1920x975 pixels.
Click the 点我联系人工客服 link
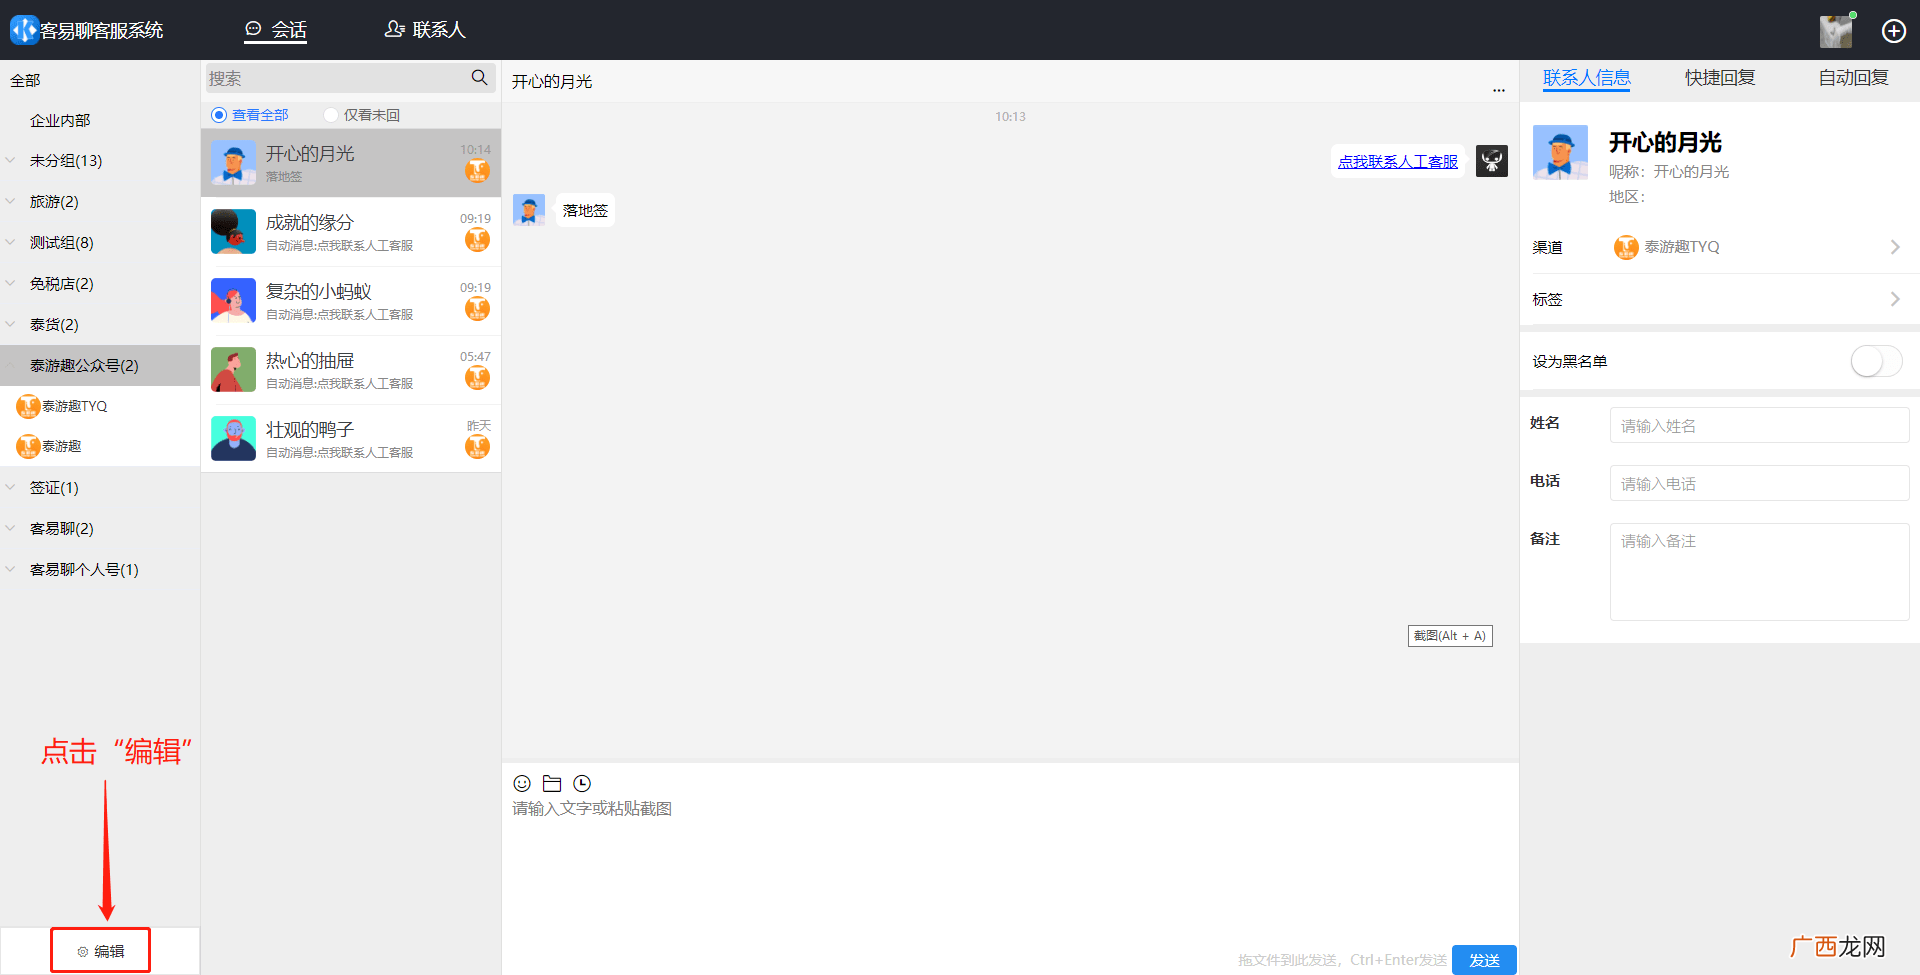(1398, 161)
